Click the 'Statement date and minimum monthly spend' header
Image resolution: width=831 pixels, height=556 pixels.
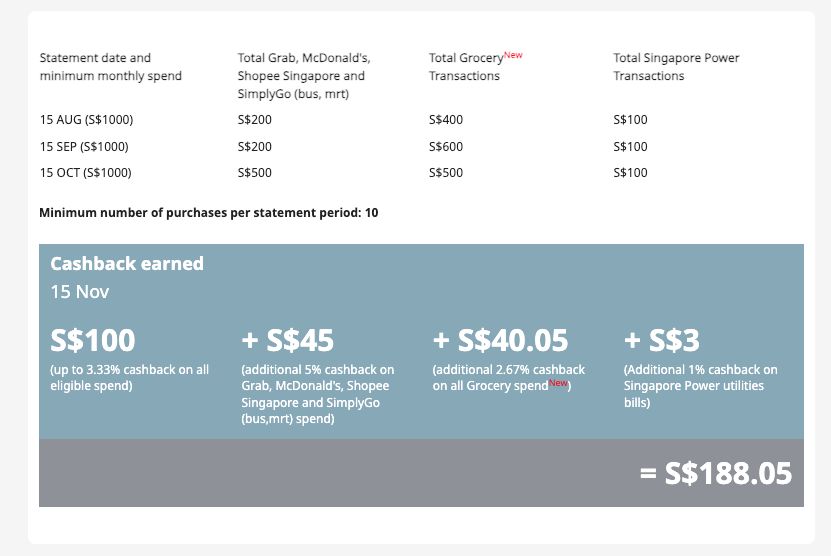click(111, 67)
